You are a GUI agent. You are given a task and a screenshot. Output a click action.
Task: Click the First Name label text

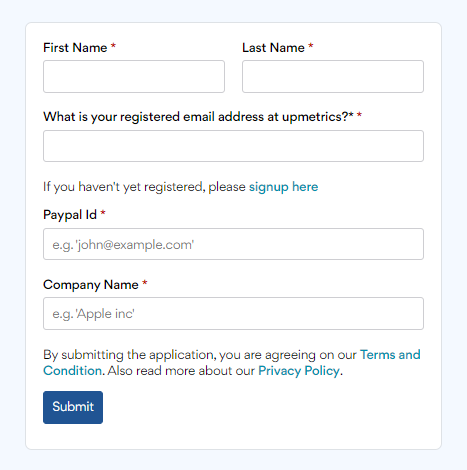pyautogui.click(x=75, y=48)
